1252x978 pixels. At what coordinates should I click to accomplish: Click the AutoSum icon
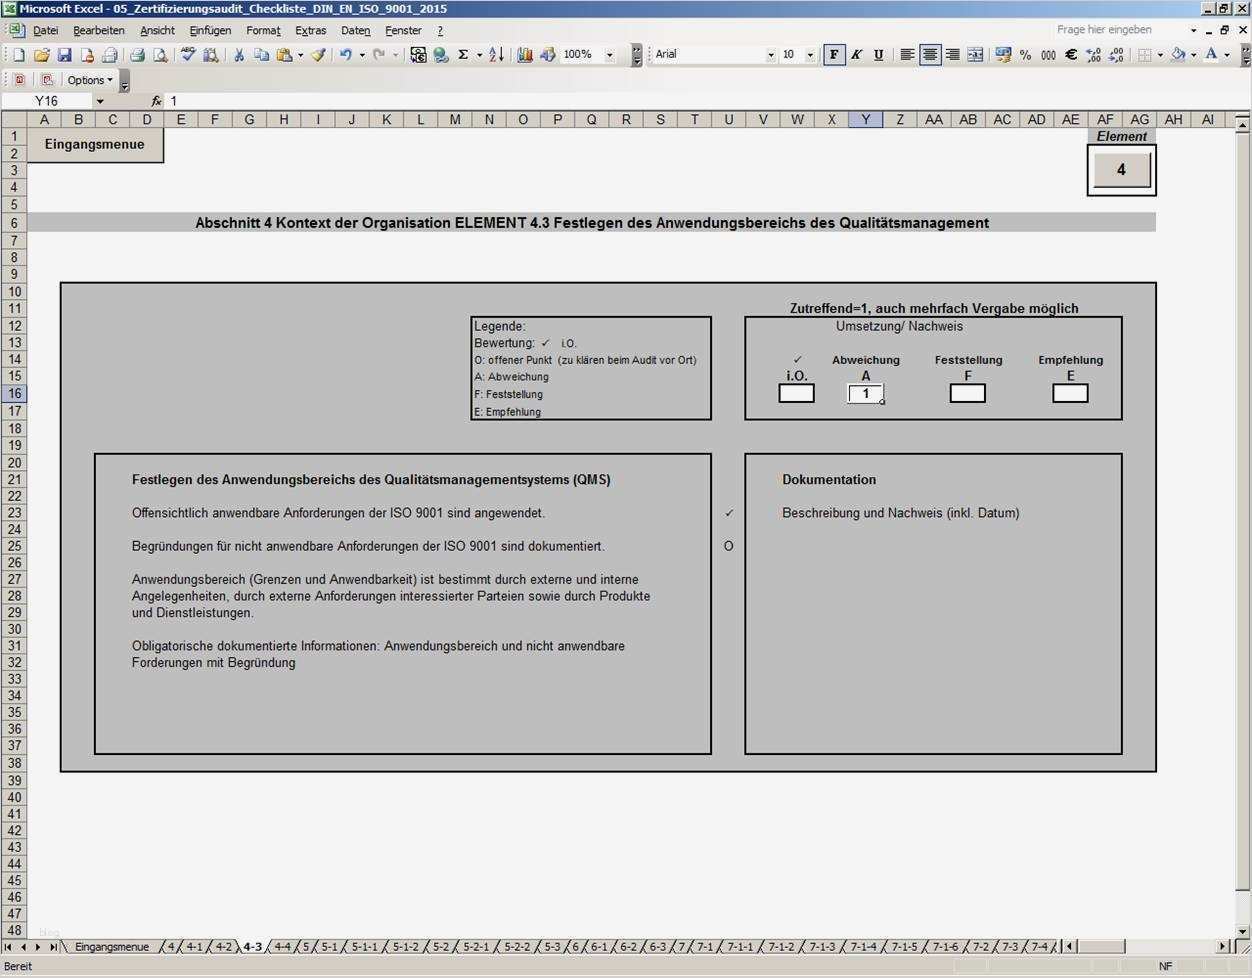(x=462, y=55)
